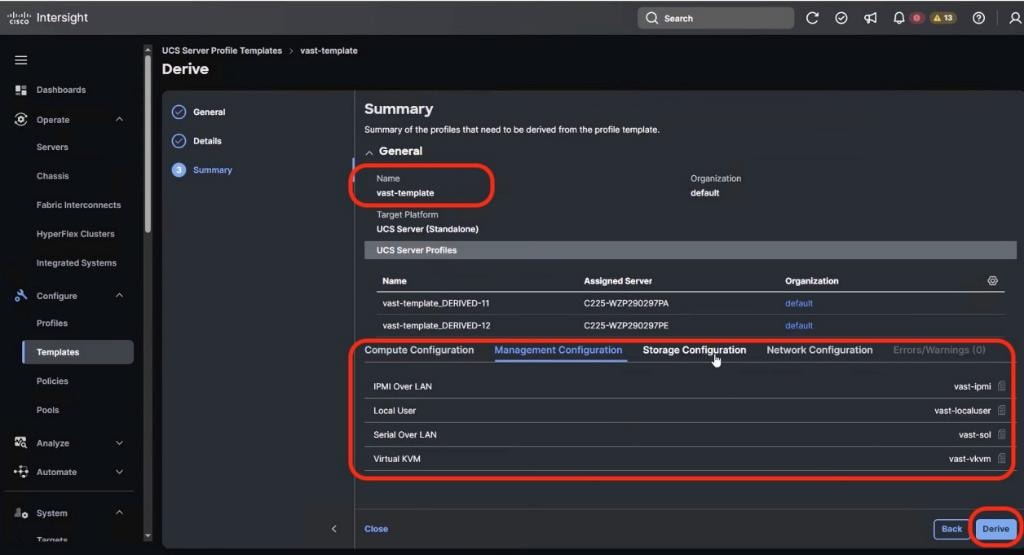1024x555 pixels.
Task: Click the Dashboards grid icon
Action: (x=21, y=90)
